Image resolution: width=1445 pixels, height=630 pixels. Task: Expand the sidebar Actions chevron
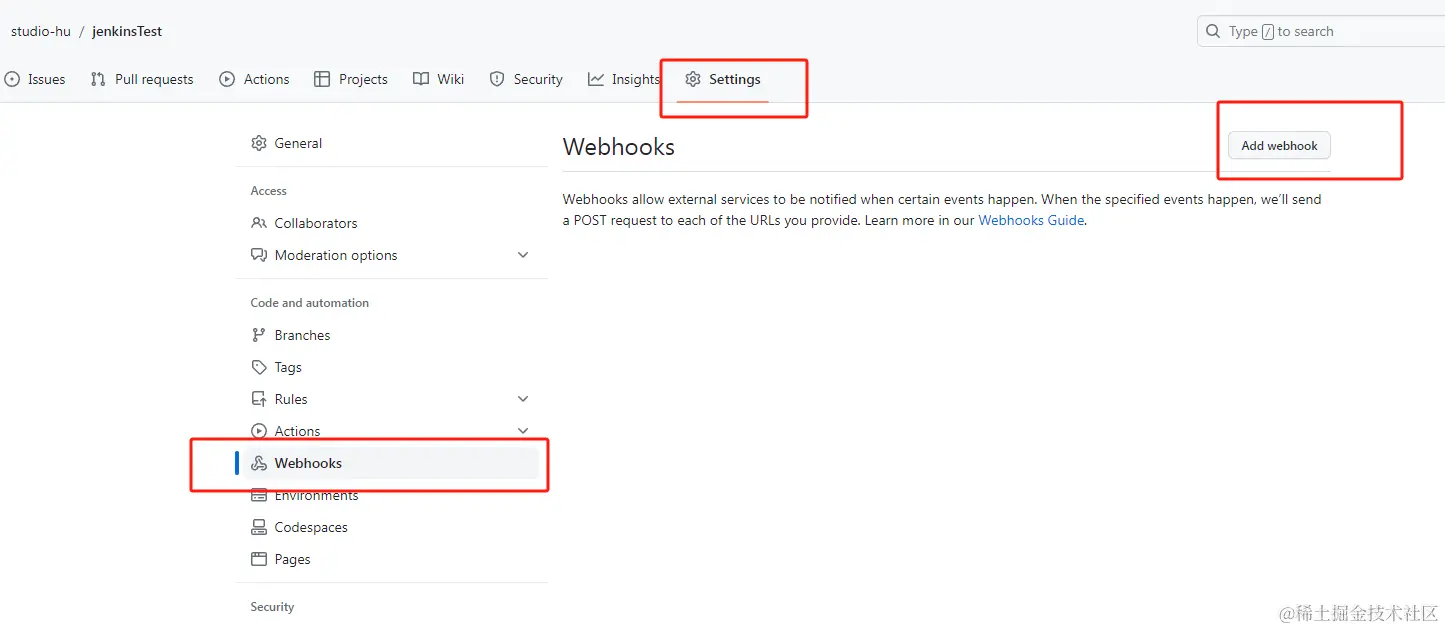point(523,431)
